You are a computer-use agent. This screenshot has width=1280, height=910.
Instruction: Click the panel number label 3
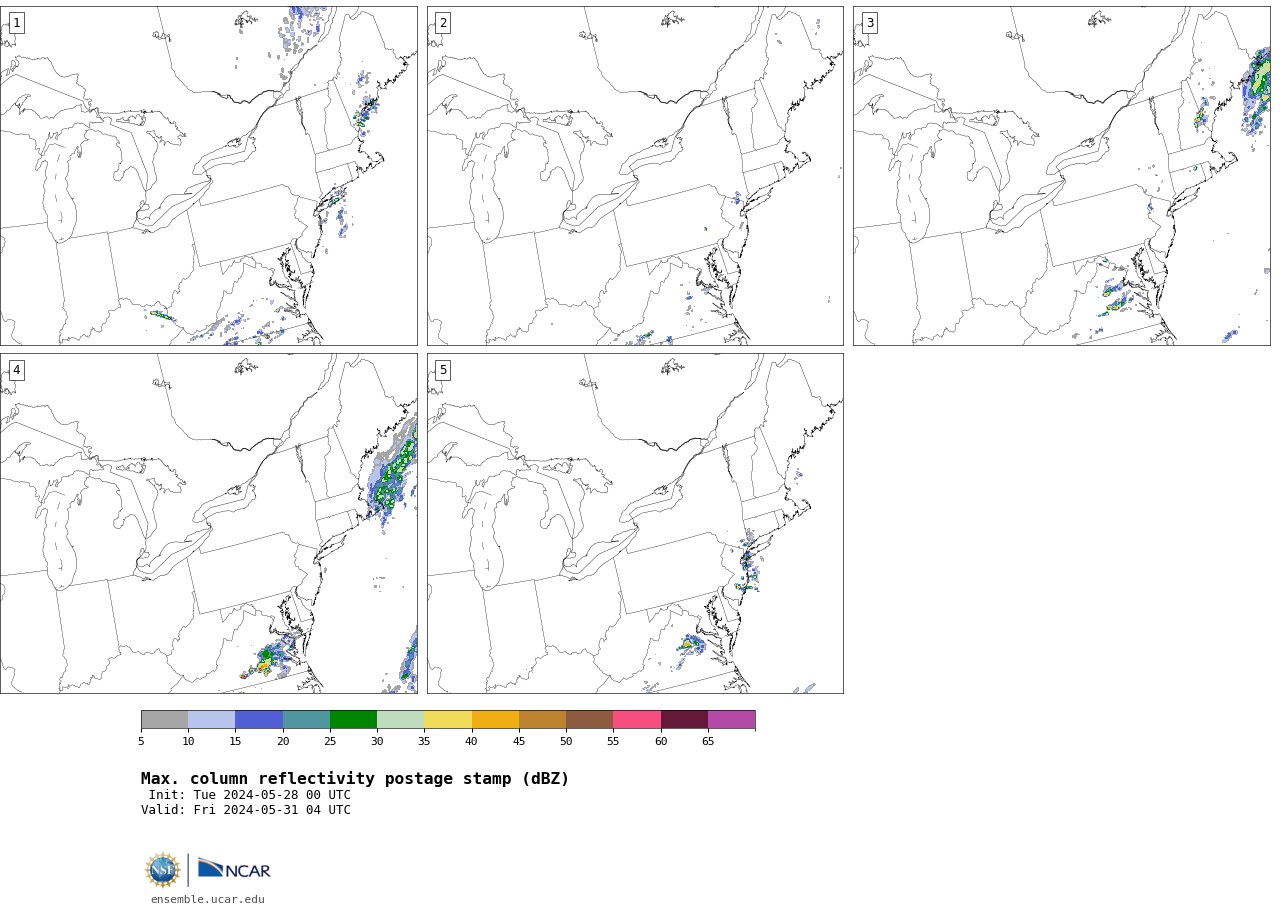point(870,23)
